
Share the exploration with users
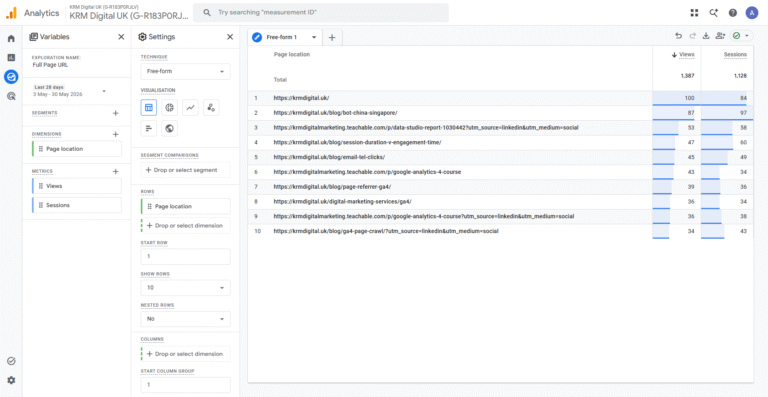(x=720, y=36)
